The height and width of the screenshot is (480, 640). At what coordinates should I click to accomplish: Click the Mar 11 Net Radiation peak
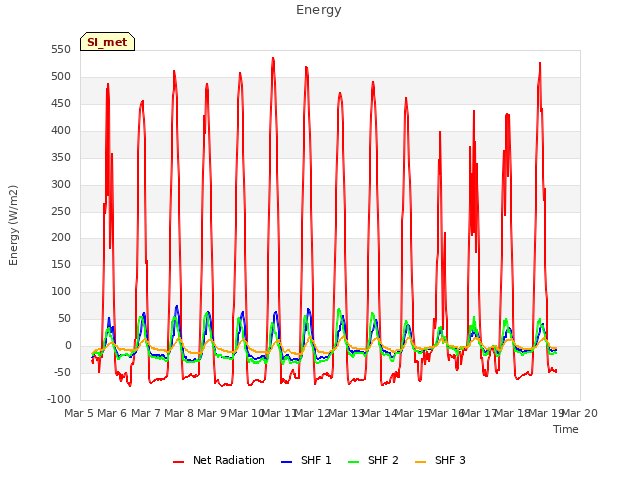[x=273, y=58]
